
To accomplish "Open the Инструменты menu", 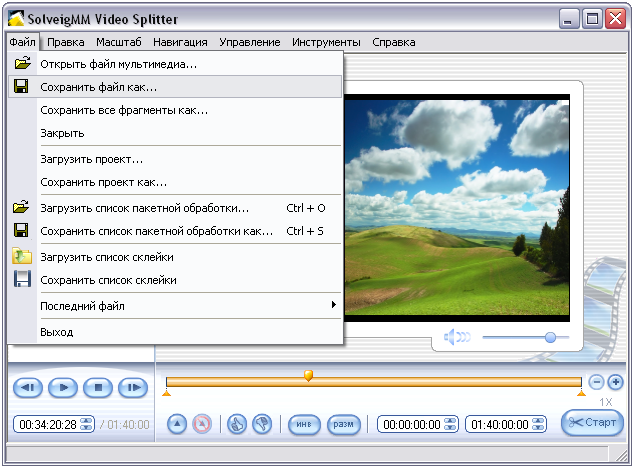I will tap(326, 42).
